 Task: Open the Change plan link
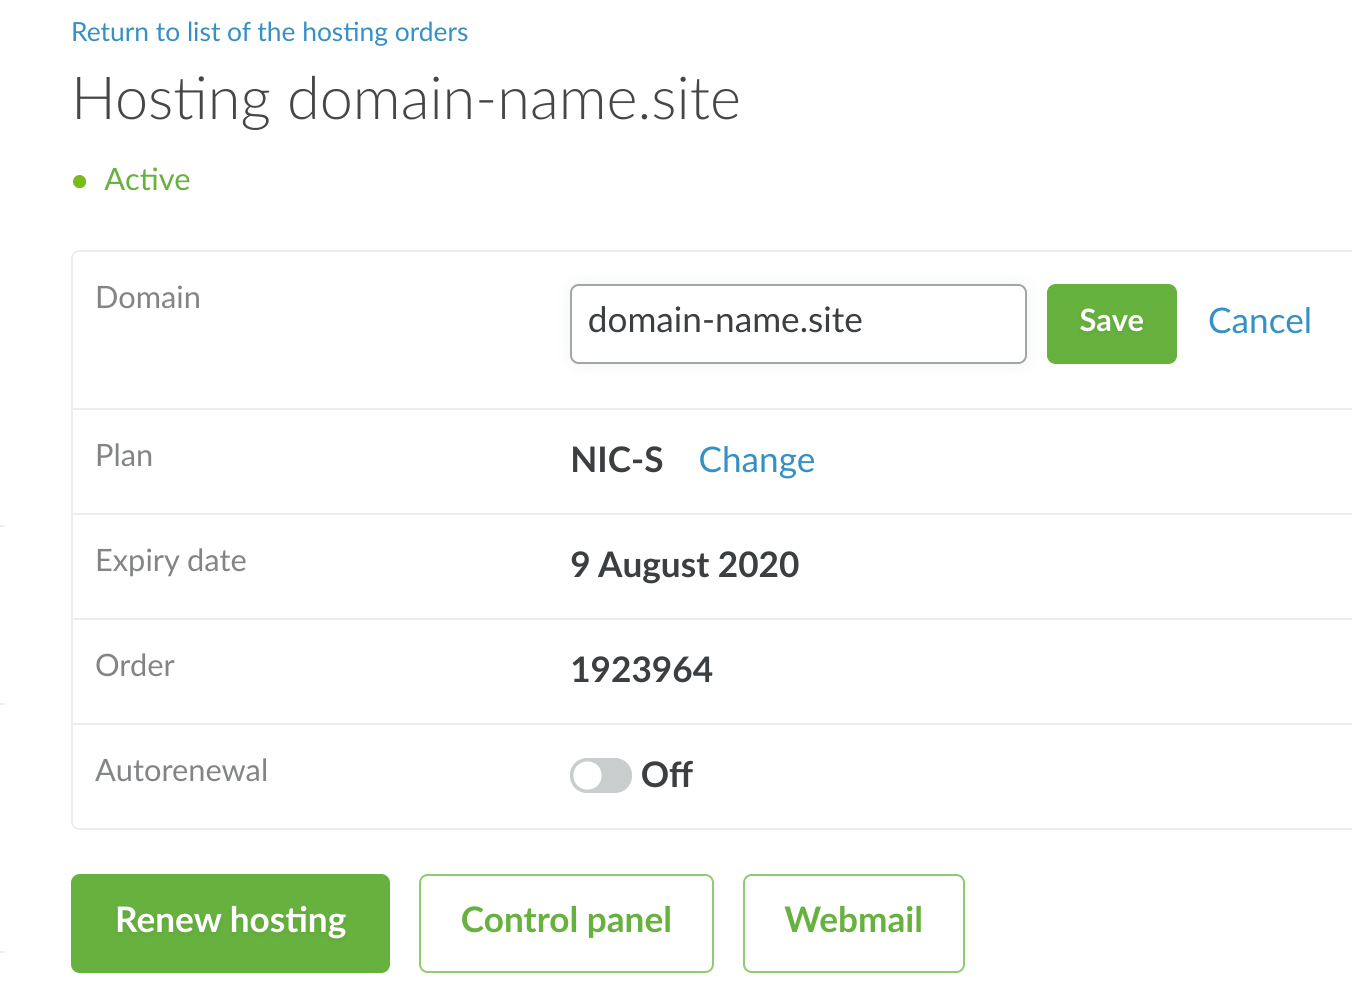(x=756, y=460)
